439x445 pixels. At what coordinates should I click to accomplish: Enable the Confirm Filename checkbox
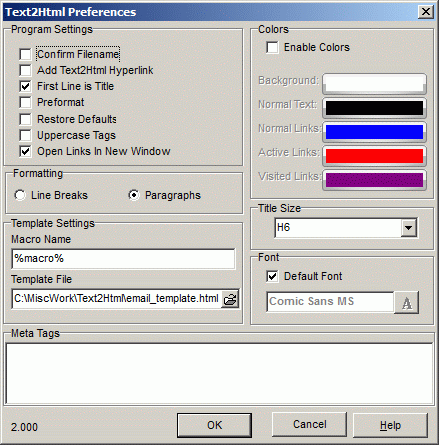coord(25,54)
